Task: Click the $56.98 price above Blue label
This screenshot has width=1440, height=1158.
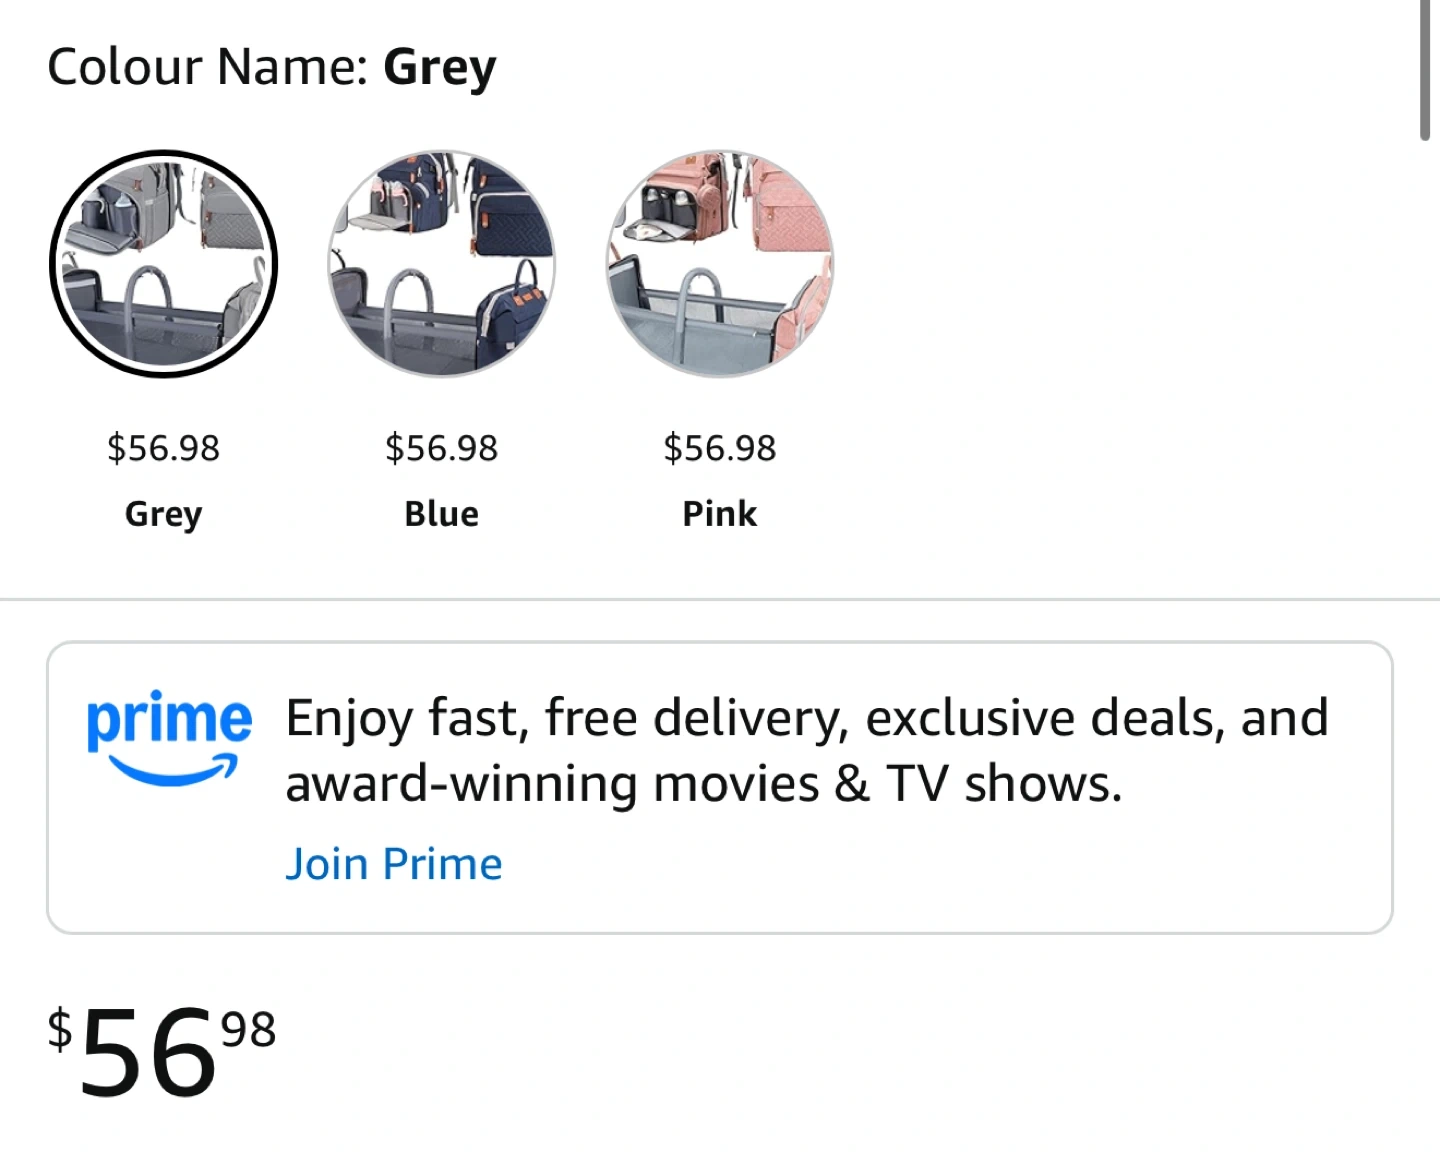Action: pyautogui.click(x=441, y=448)
